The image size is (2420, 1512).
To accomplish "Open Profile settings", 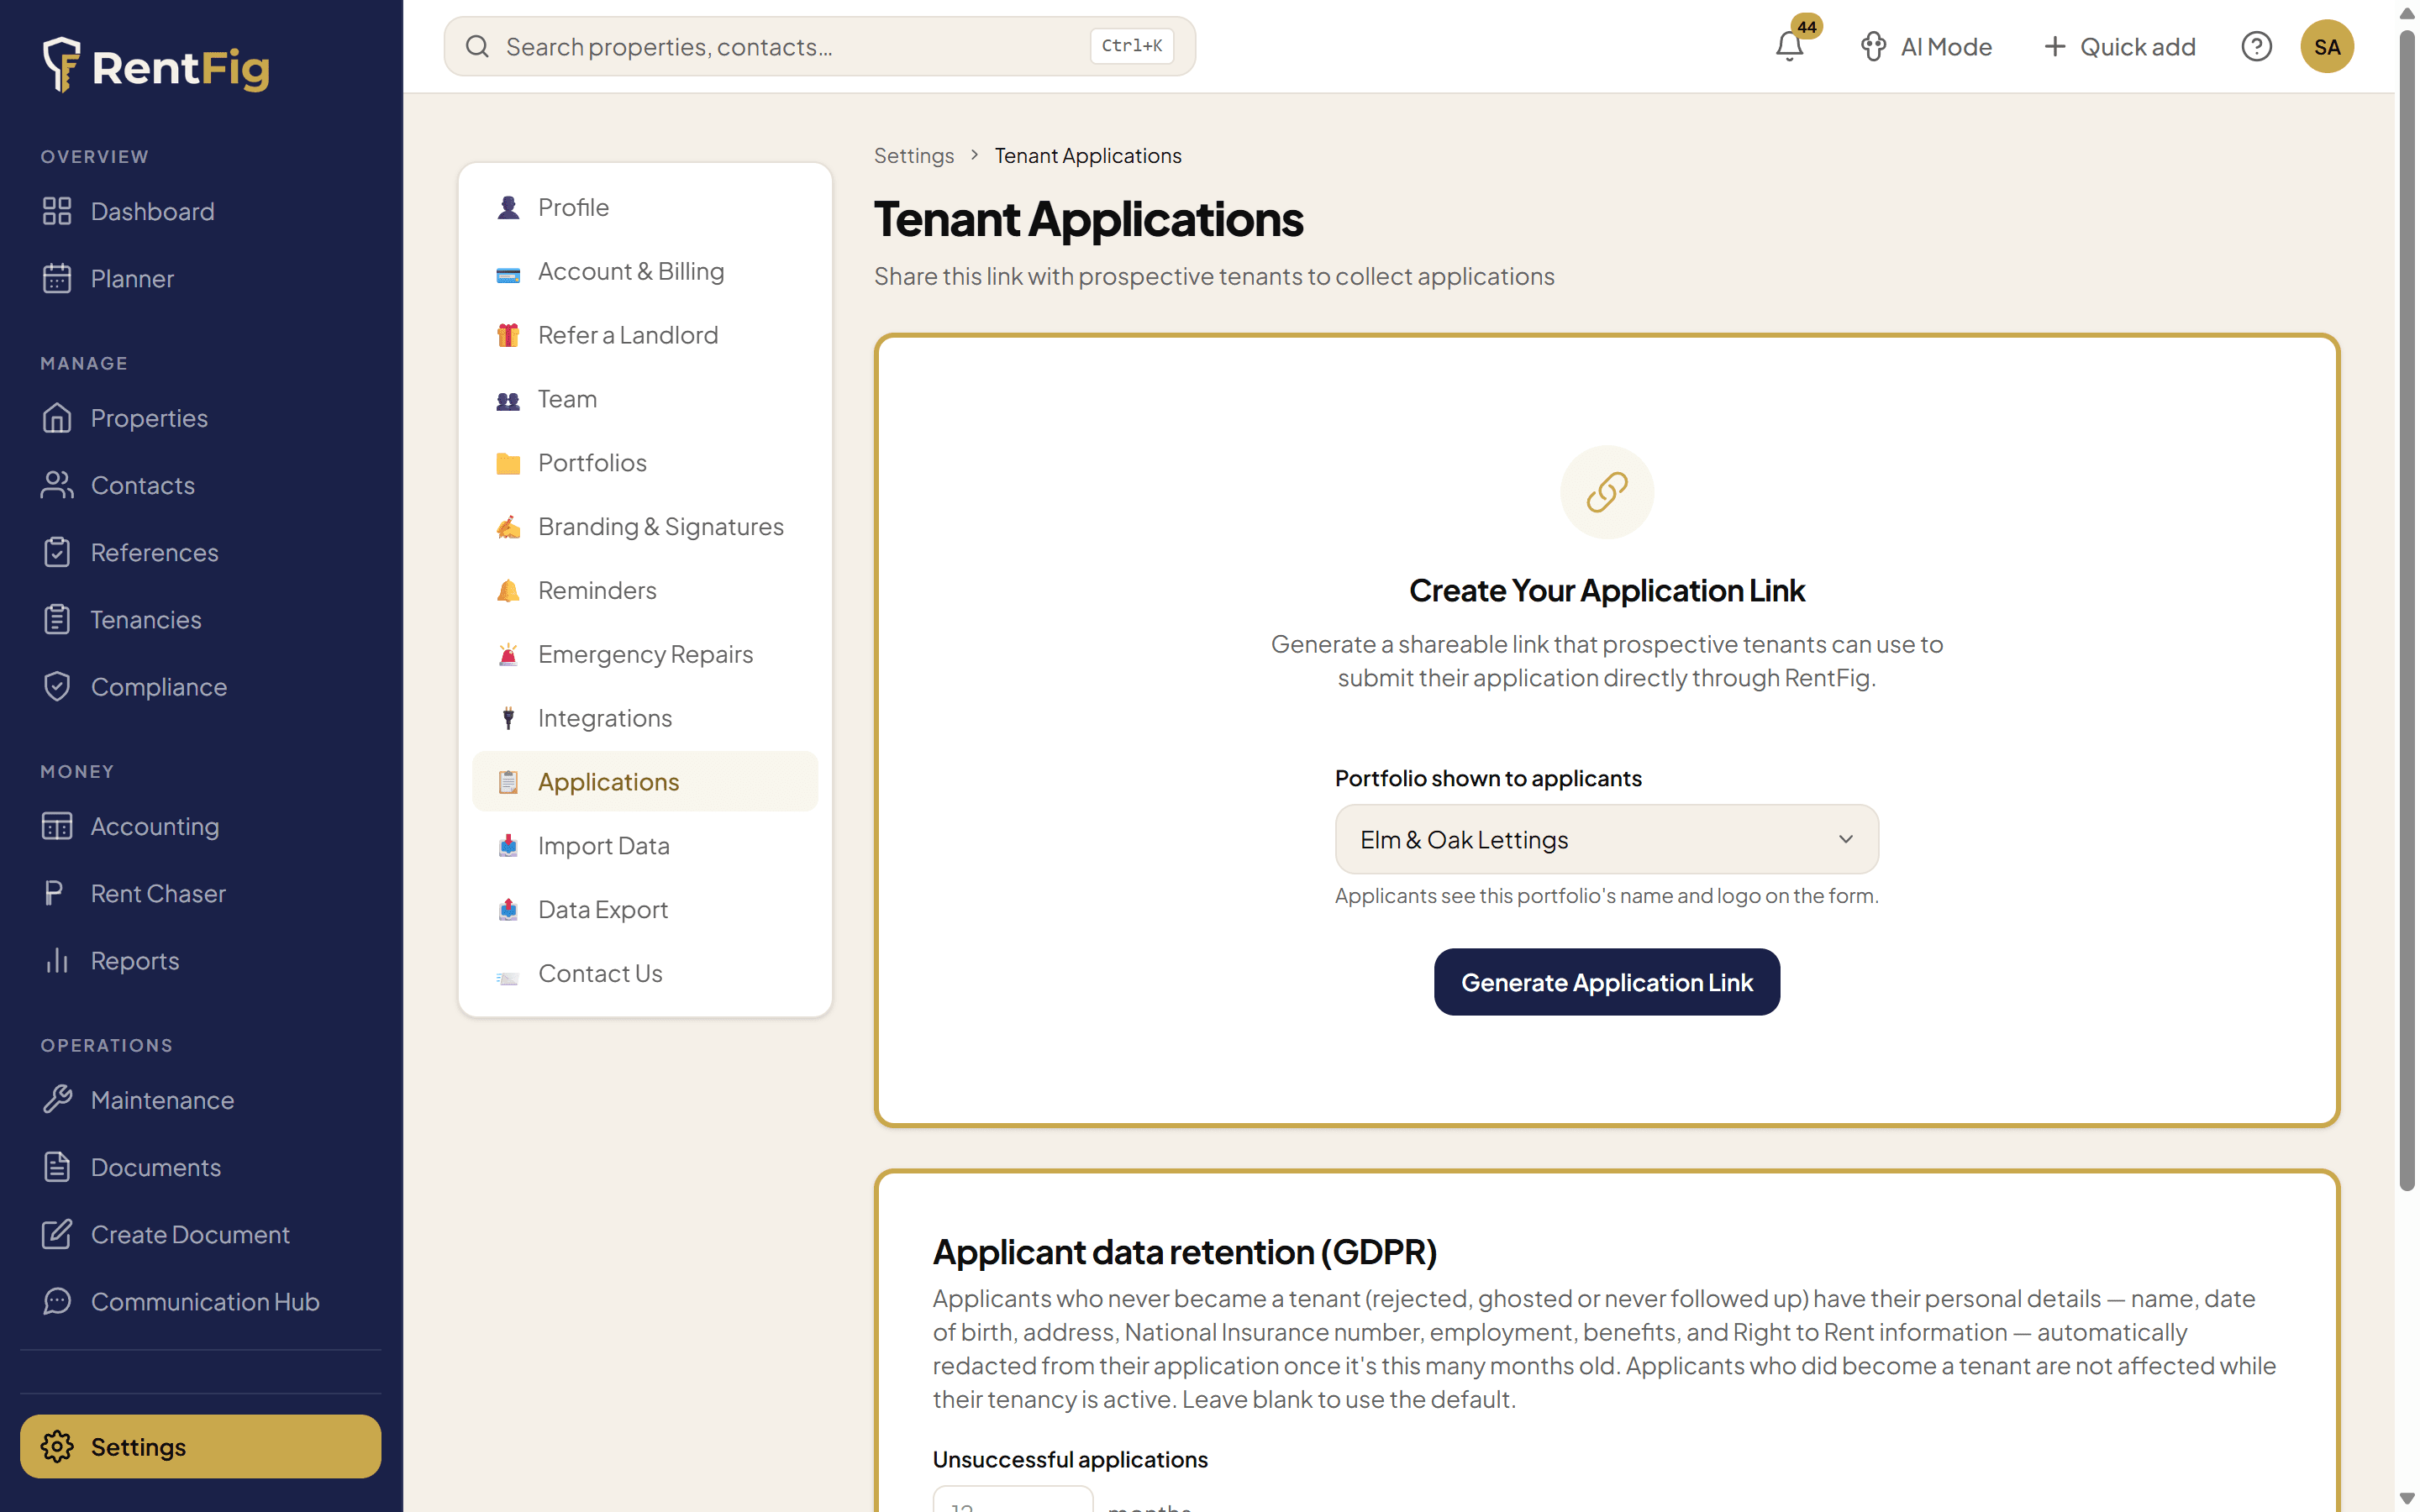I will pos(645,207).
